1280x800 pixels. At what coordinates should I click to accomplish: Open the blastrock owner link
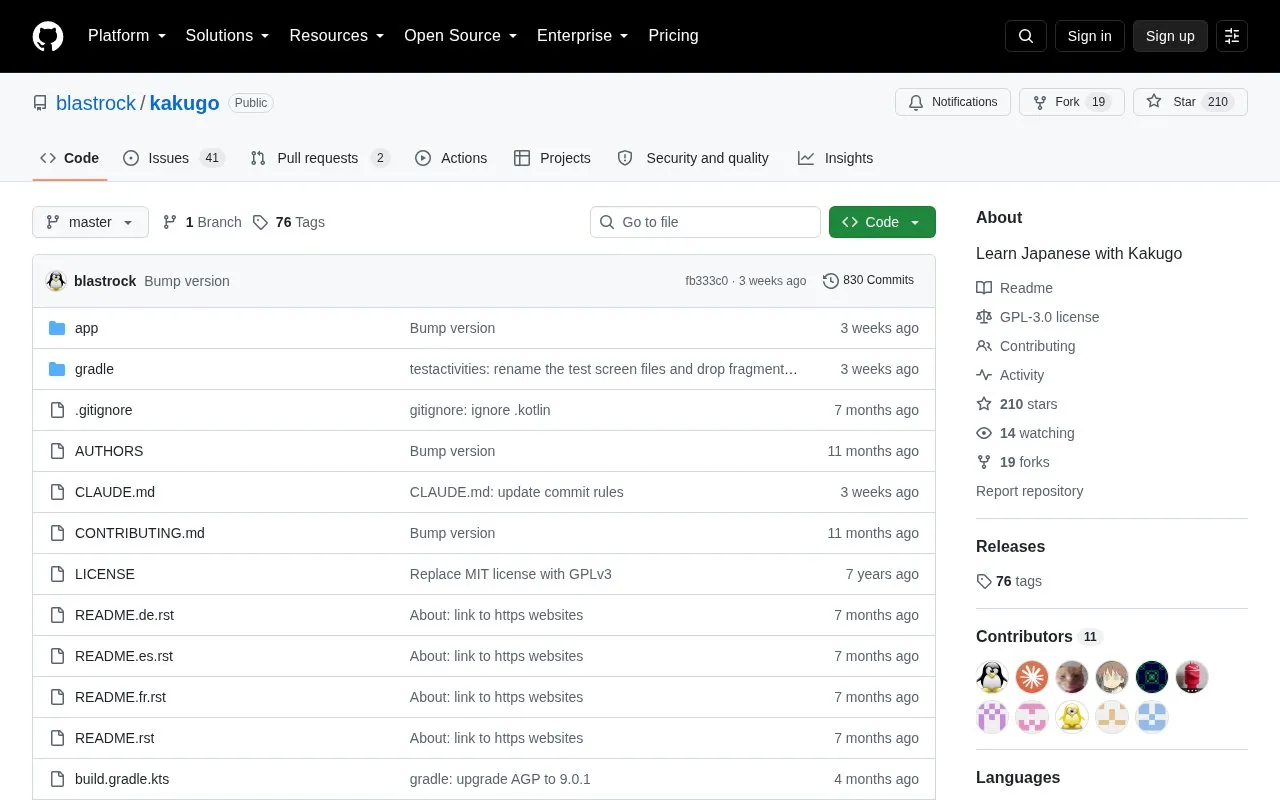tap(96, 103)
